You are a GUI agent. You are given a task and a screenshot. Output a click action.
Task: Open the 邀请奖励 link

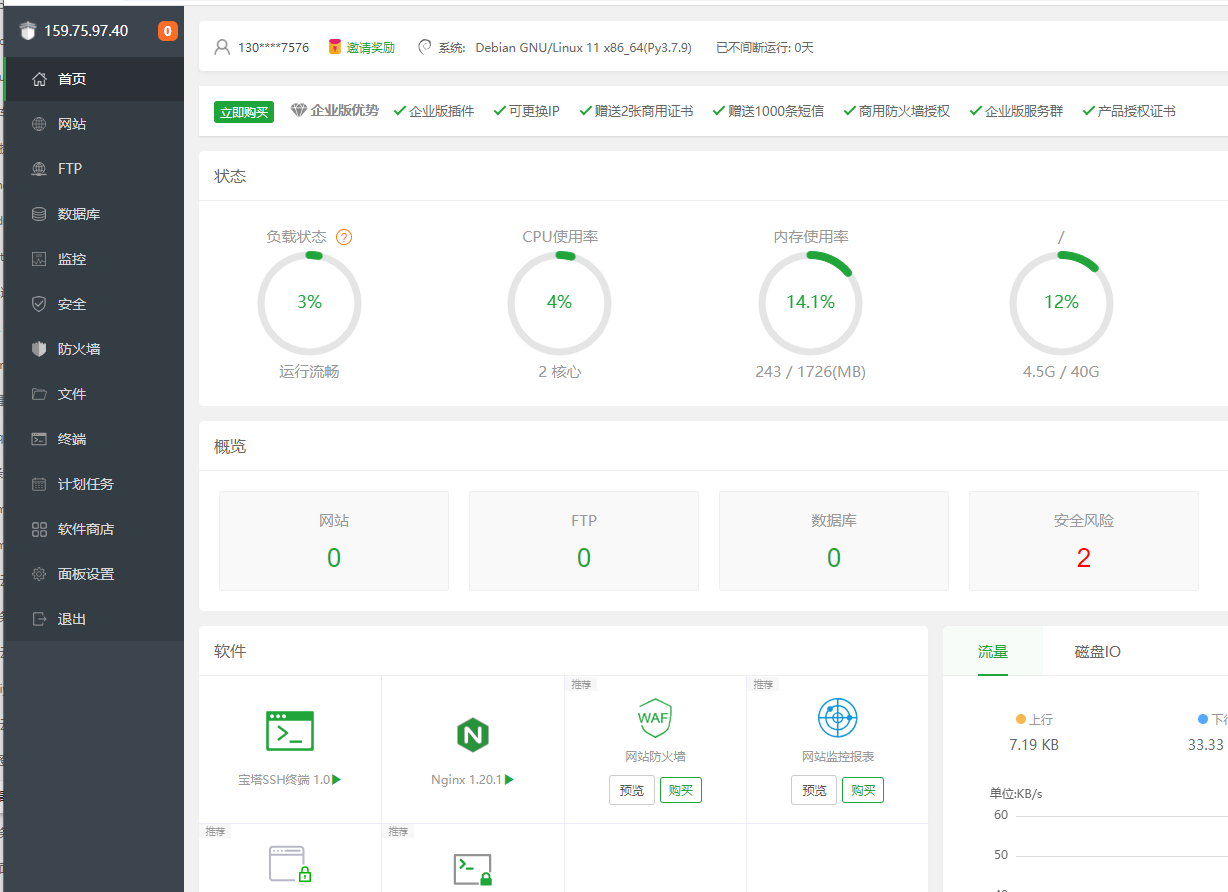tap(370, 47)
